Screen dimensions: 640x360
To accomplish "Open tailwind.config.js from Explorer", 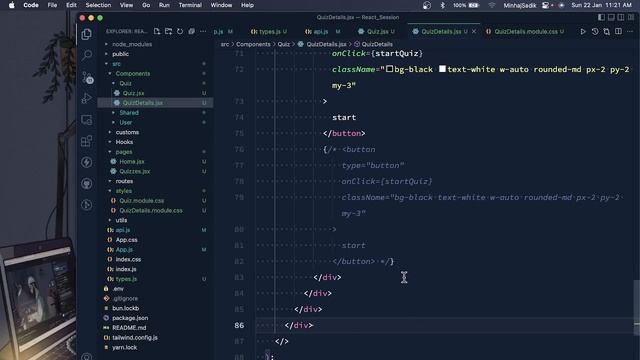I will click(135, 338).
